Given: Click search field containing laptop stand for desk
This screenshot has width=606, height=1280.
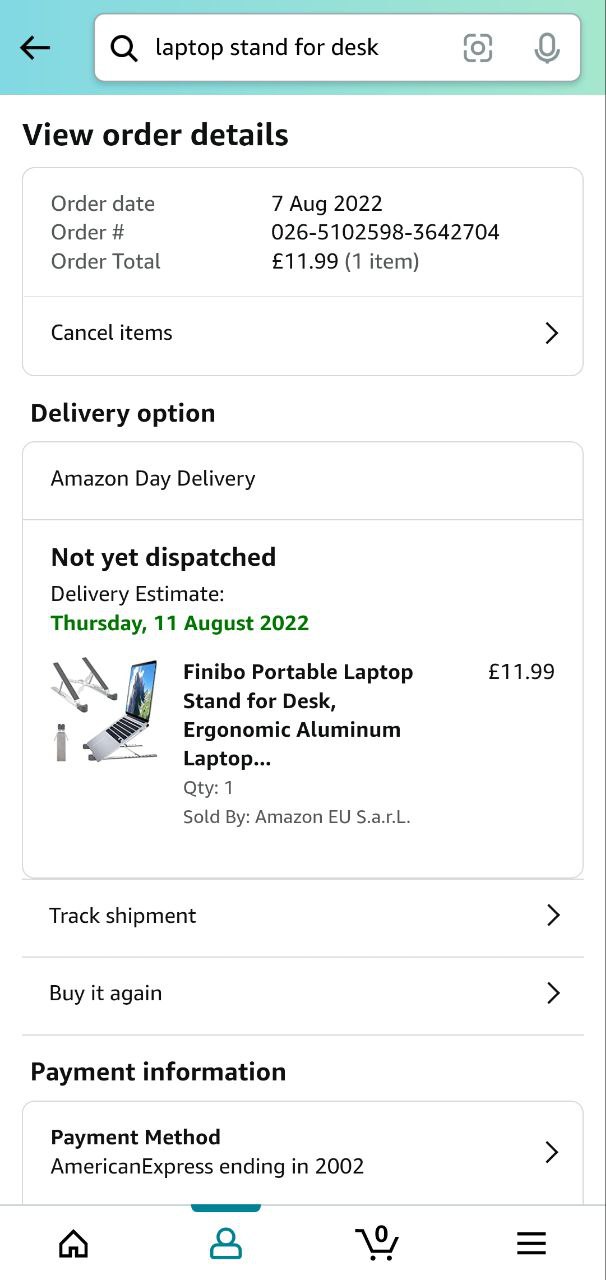Looking at the screenshot, I should point(290,48).
